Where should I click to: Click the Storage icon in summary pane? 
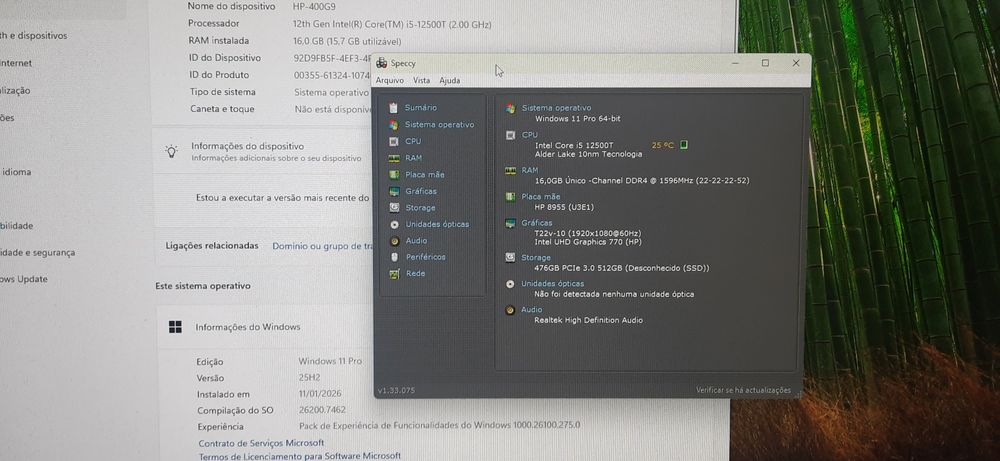click(510, 258)
